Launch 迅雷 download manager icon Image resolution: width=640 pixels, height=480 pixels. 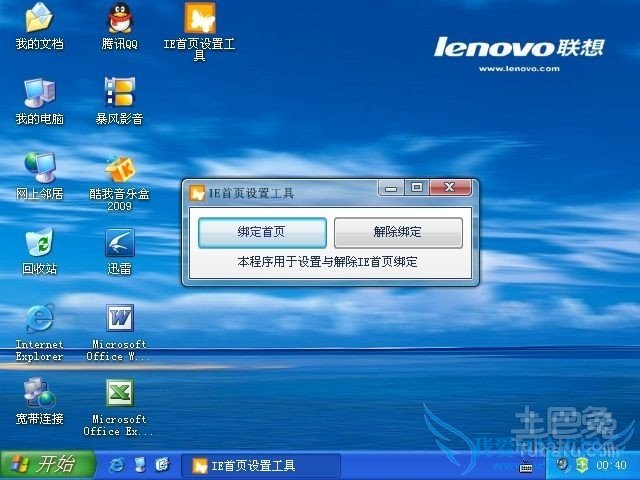[x=119, y=251]
